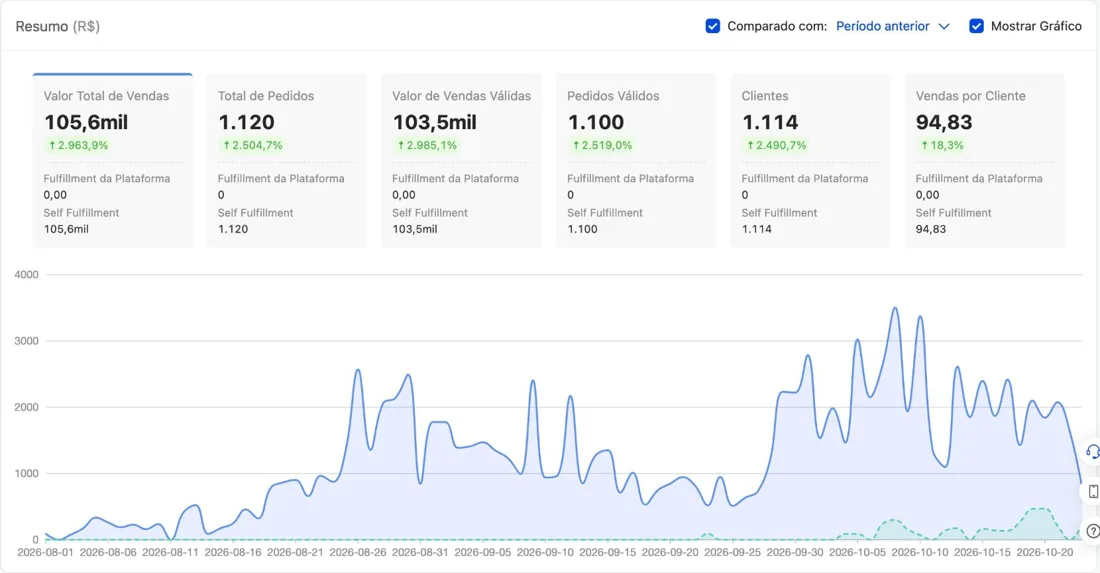Uncheck the Comparado com checkbox
This screenshot has height=573, width=1100.
713,26
